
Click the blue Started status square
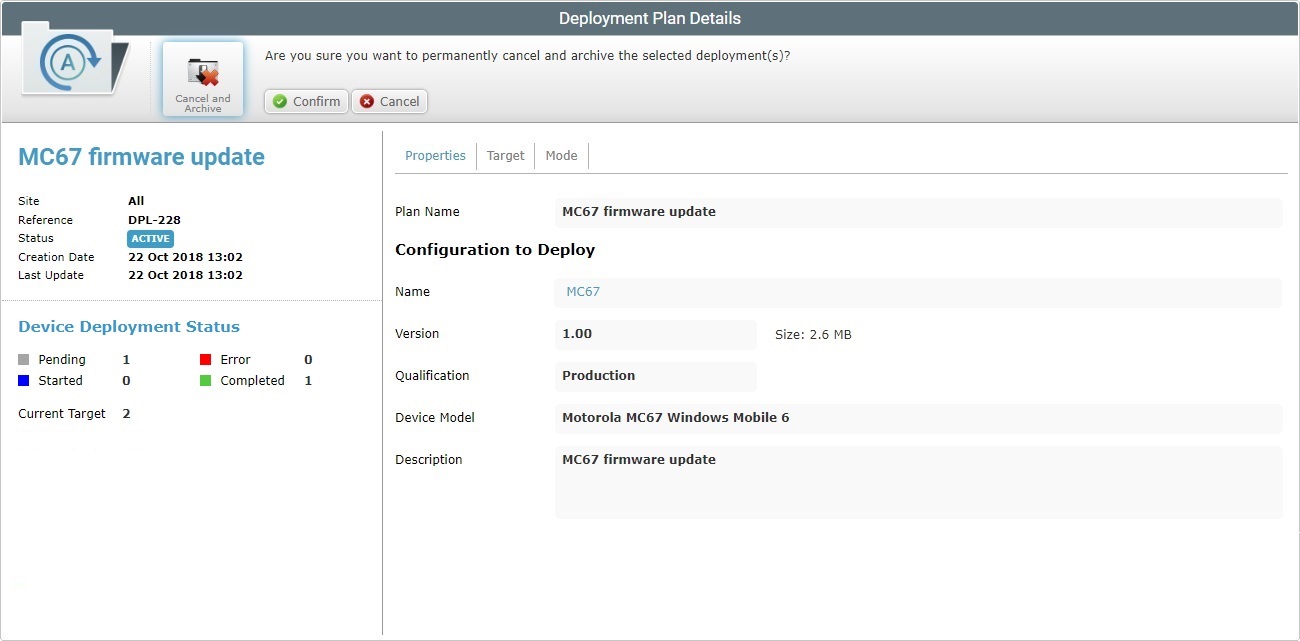pyautogui.click(x=21, y=380)
